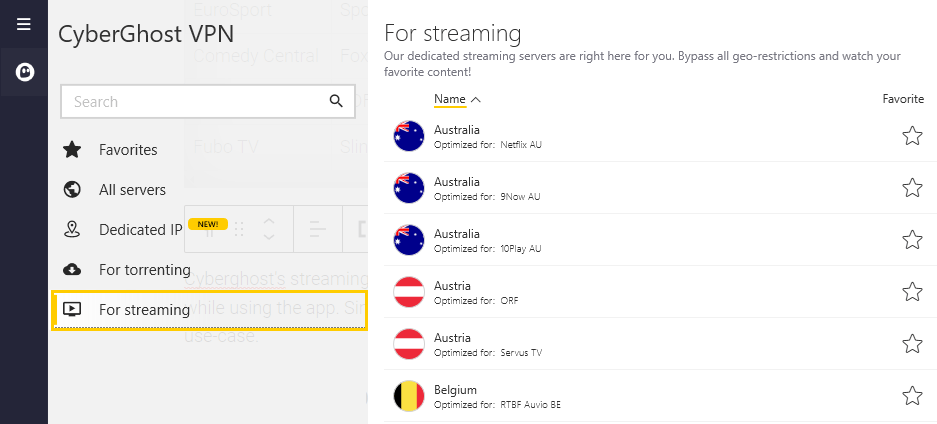The image size is (937, 424).
Task: Click the search magnifier icon
Action: 336,101
